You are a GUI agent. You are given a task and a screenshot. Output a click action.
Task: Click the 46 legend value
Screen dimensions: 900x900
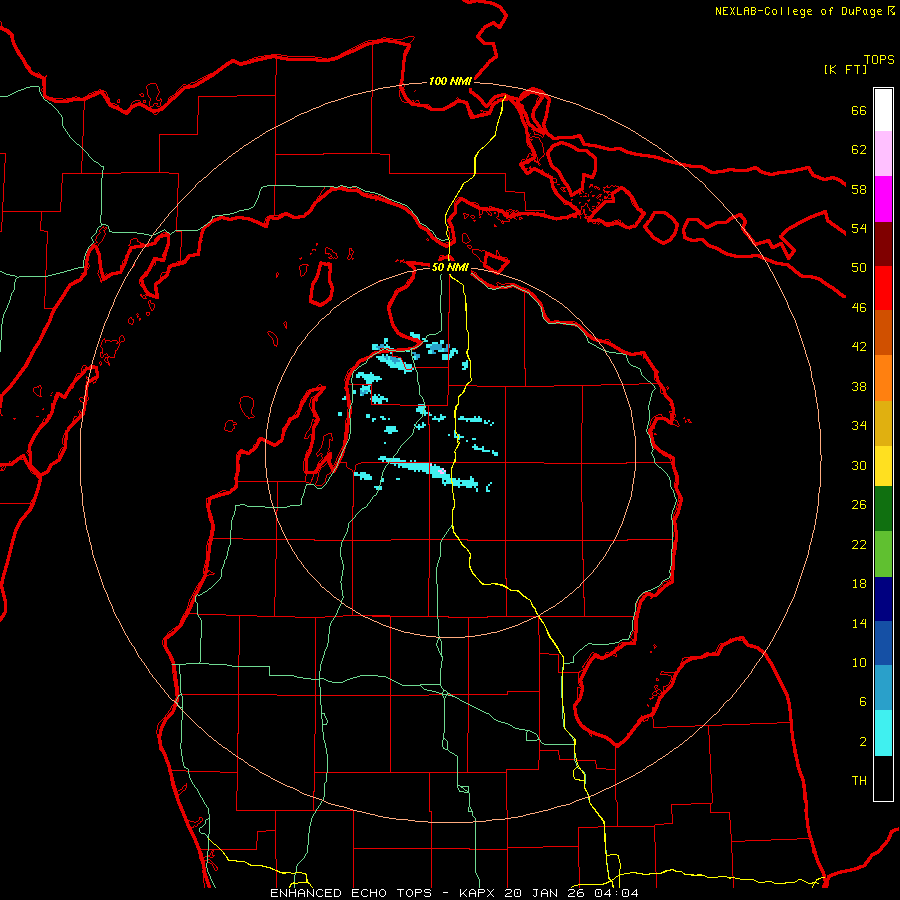pos(859,307)
